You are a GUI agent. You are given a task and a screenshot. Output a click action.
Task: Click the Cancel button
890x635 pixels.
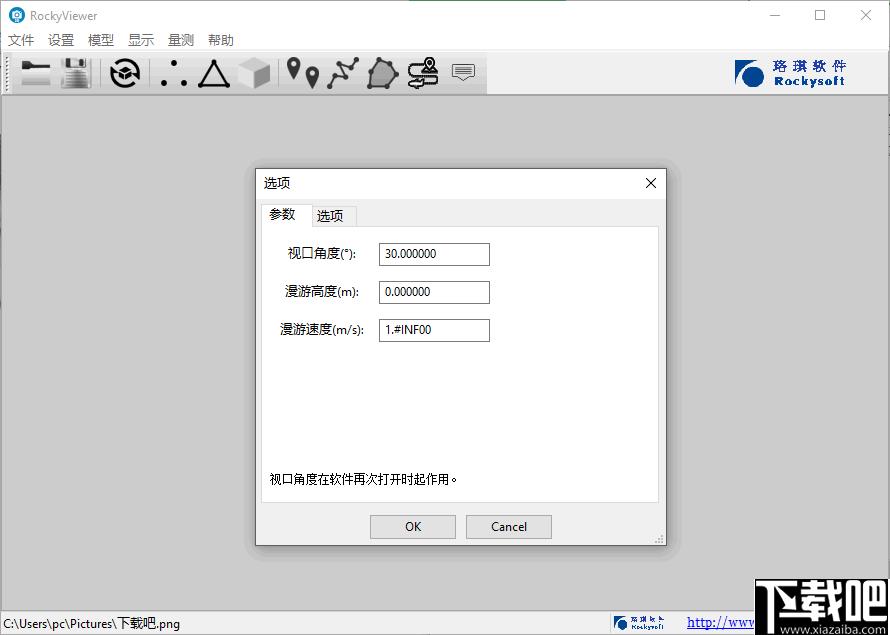pyautogui.click(x=509, y=527)
